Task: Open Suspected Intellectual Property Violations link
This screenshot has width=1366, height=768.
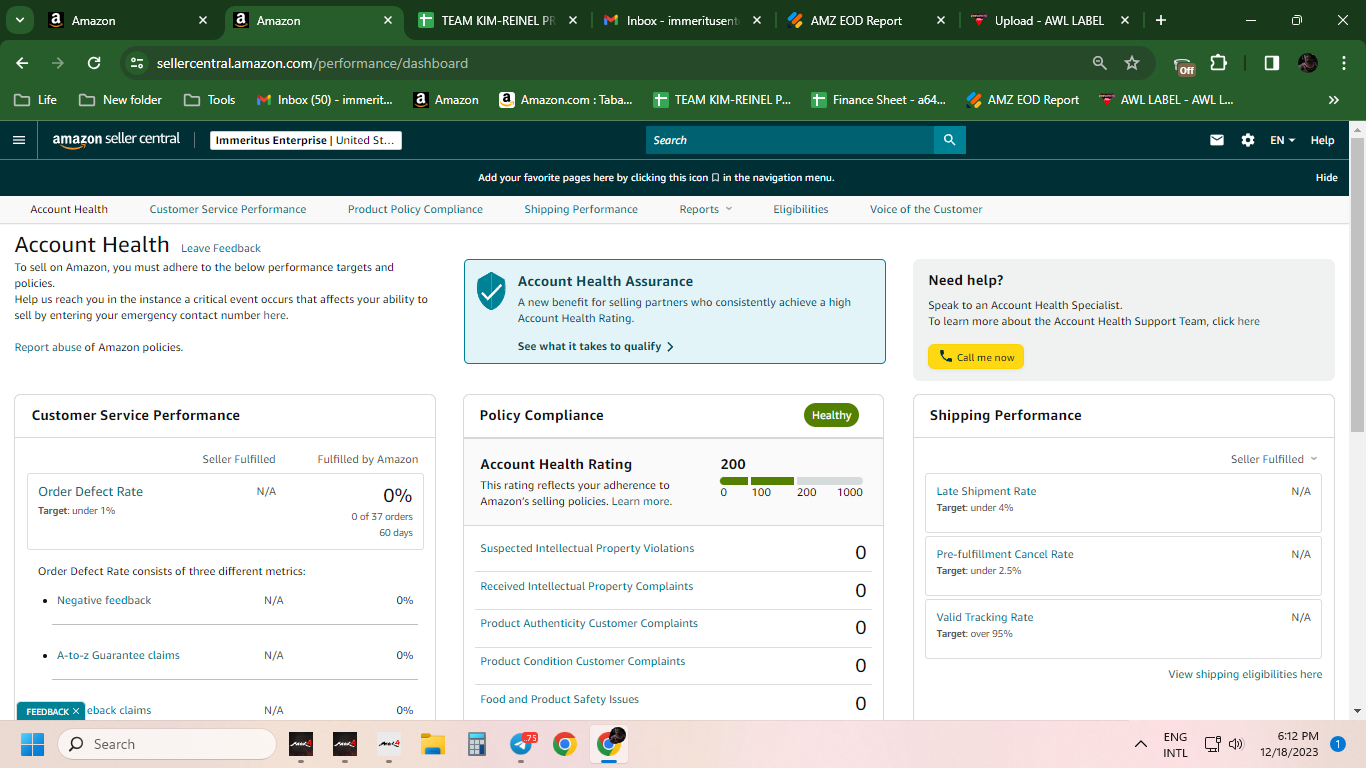Action: pyautogui.click(x=587, y=548)
